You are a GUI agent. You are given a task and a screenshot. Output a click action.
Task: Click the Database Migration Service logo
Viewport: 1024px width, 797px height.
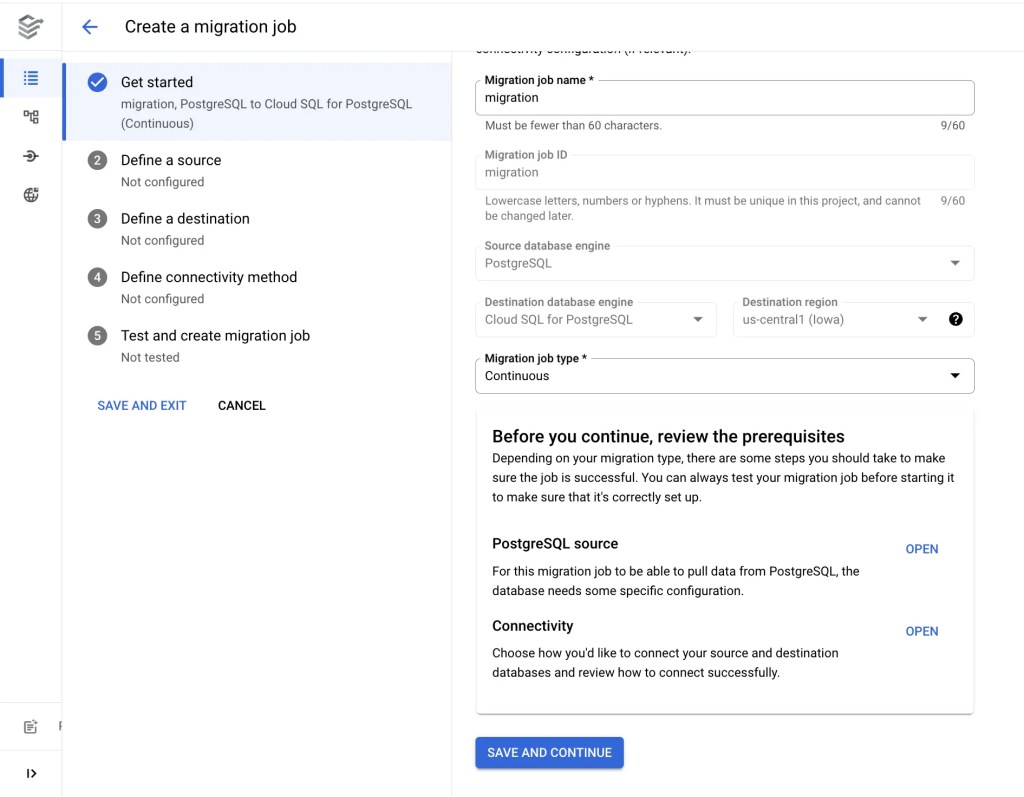tap(30, 26)
